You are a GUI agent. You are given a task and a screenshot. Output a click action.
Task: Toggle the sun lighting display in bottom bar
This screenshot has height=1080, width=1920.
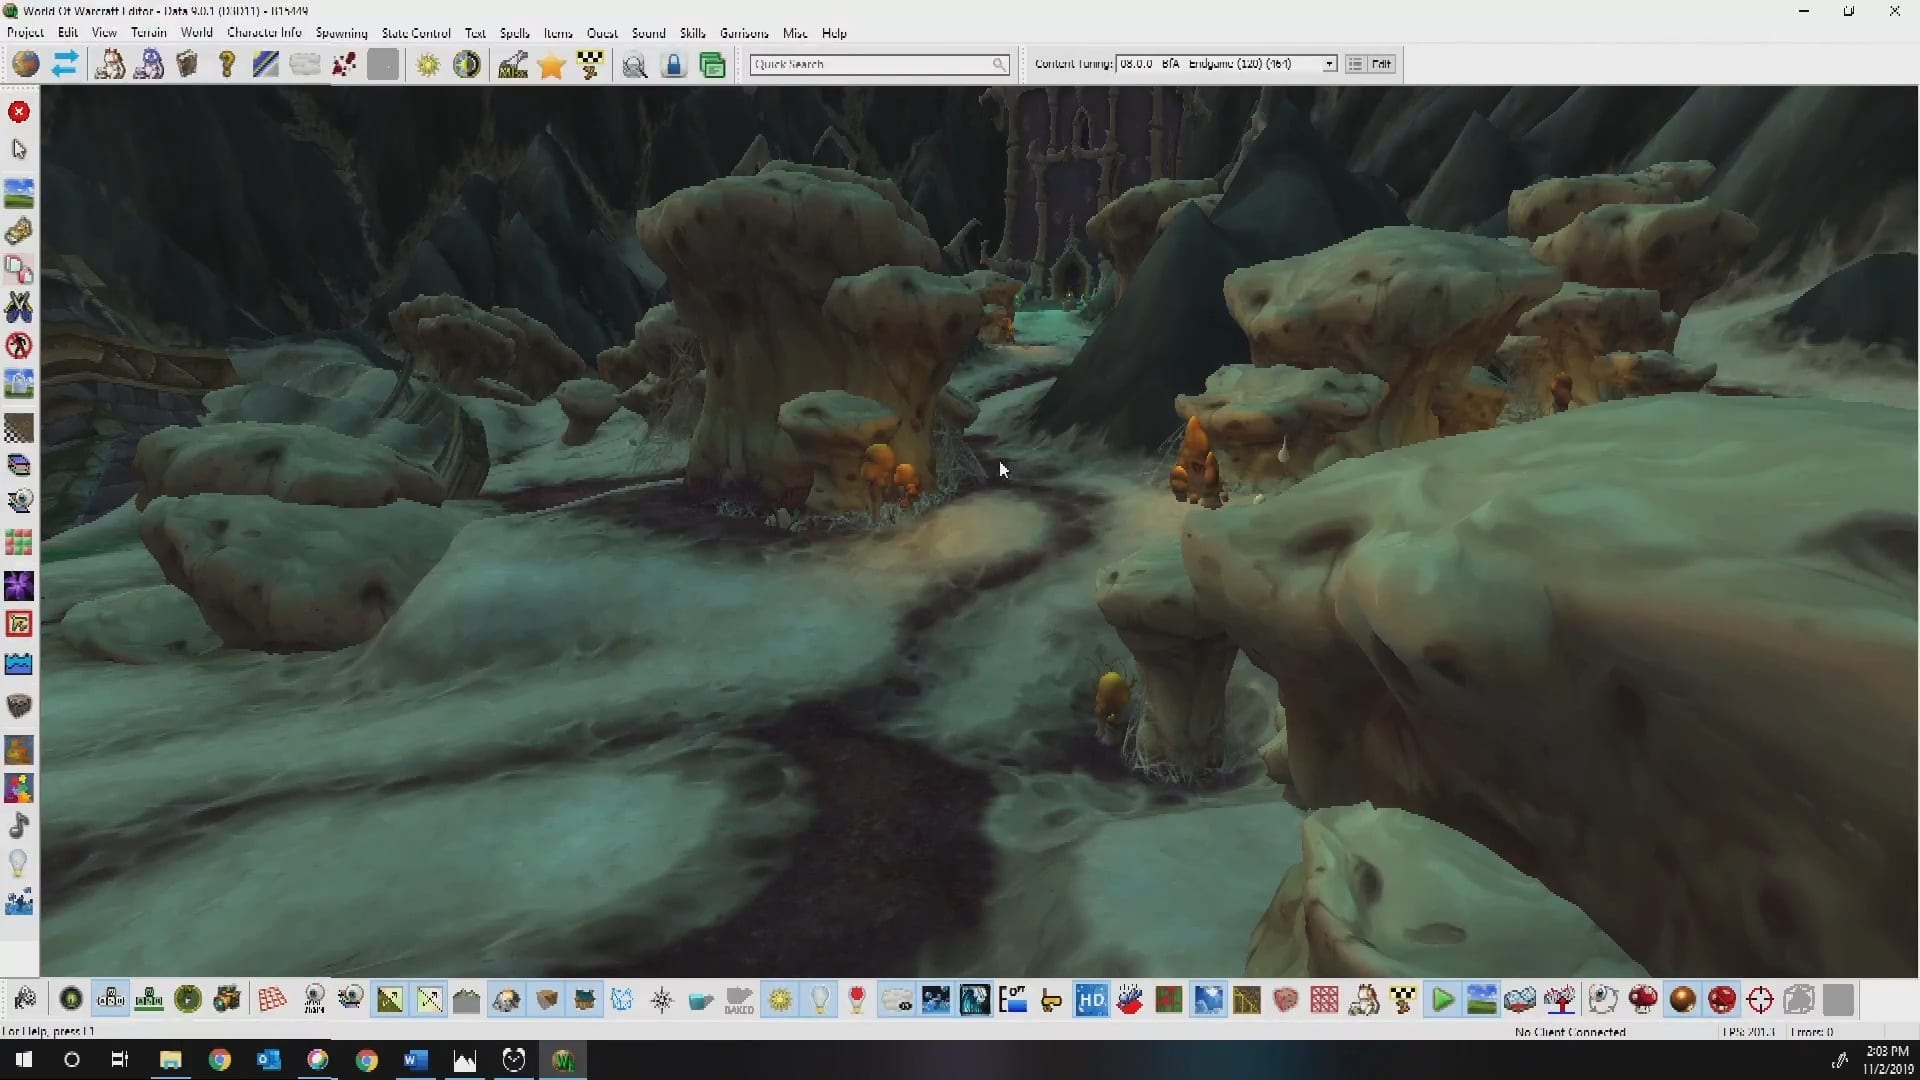[x=780, y=1000]
